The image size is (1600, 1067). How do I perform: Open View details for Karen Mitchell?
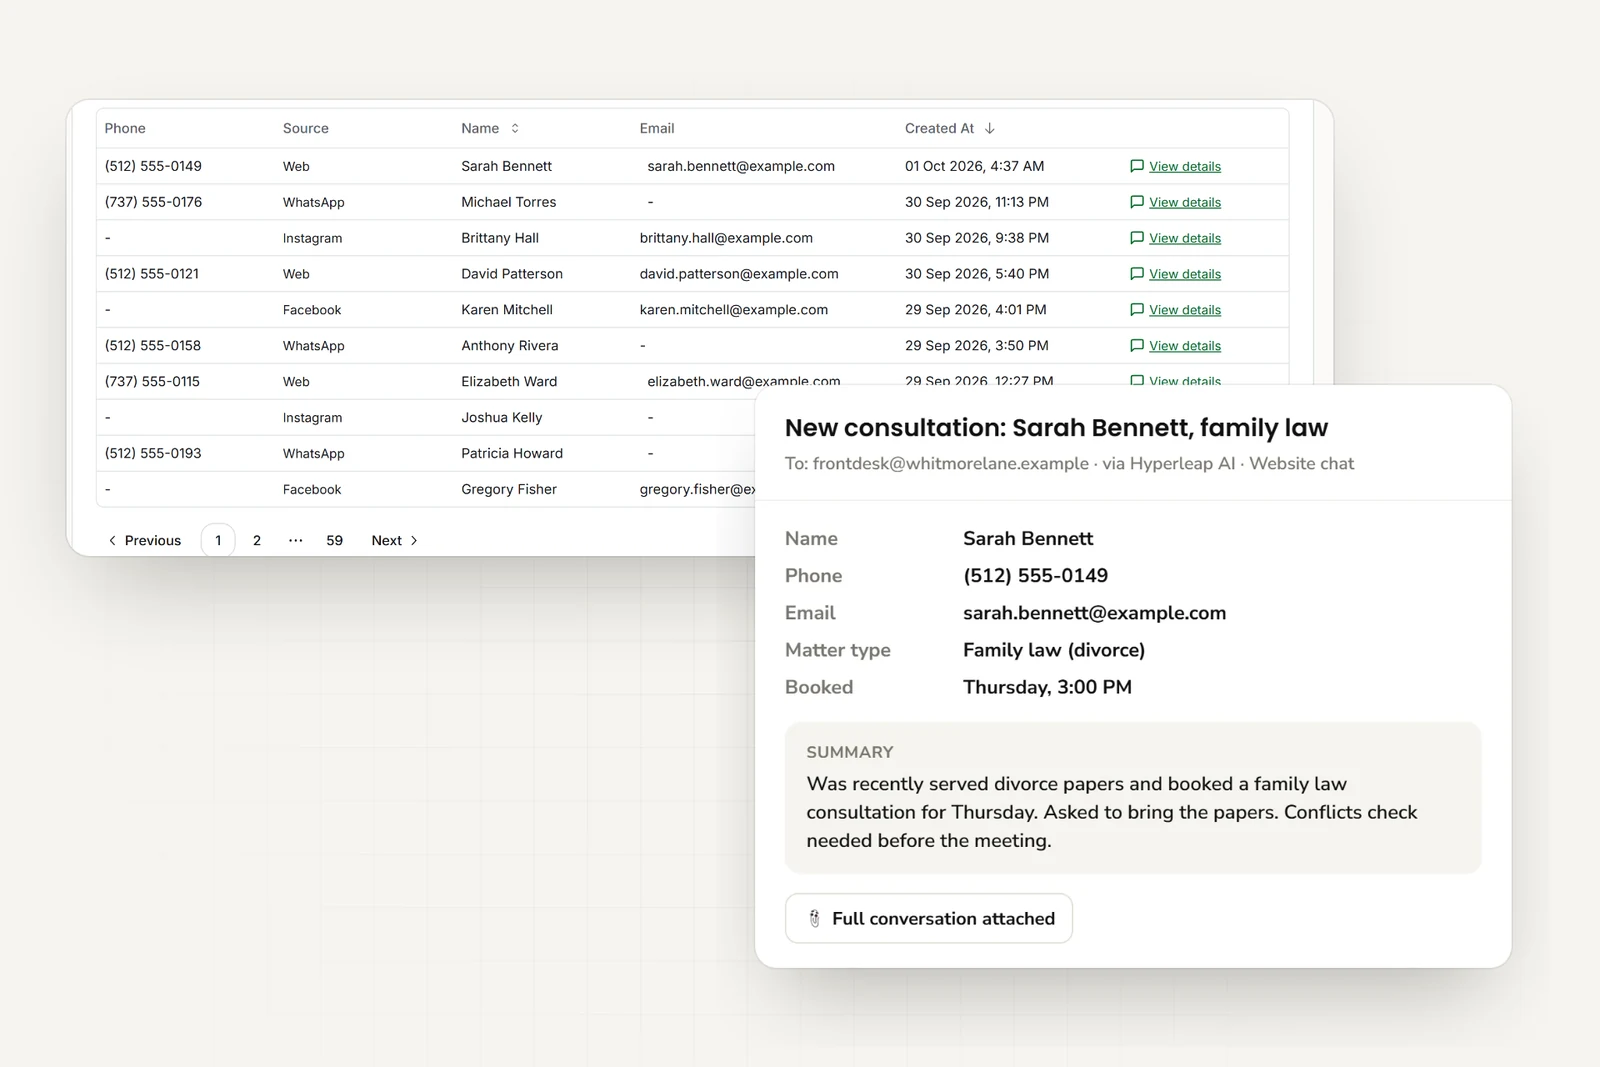point(1185,310)
